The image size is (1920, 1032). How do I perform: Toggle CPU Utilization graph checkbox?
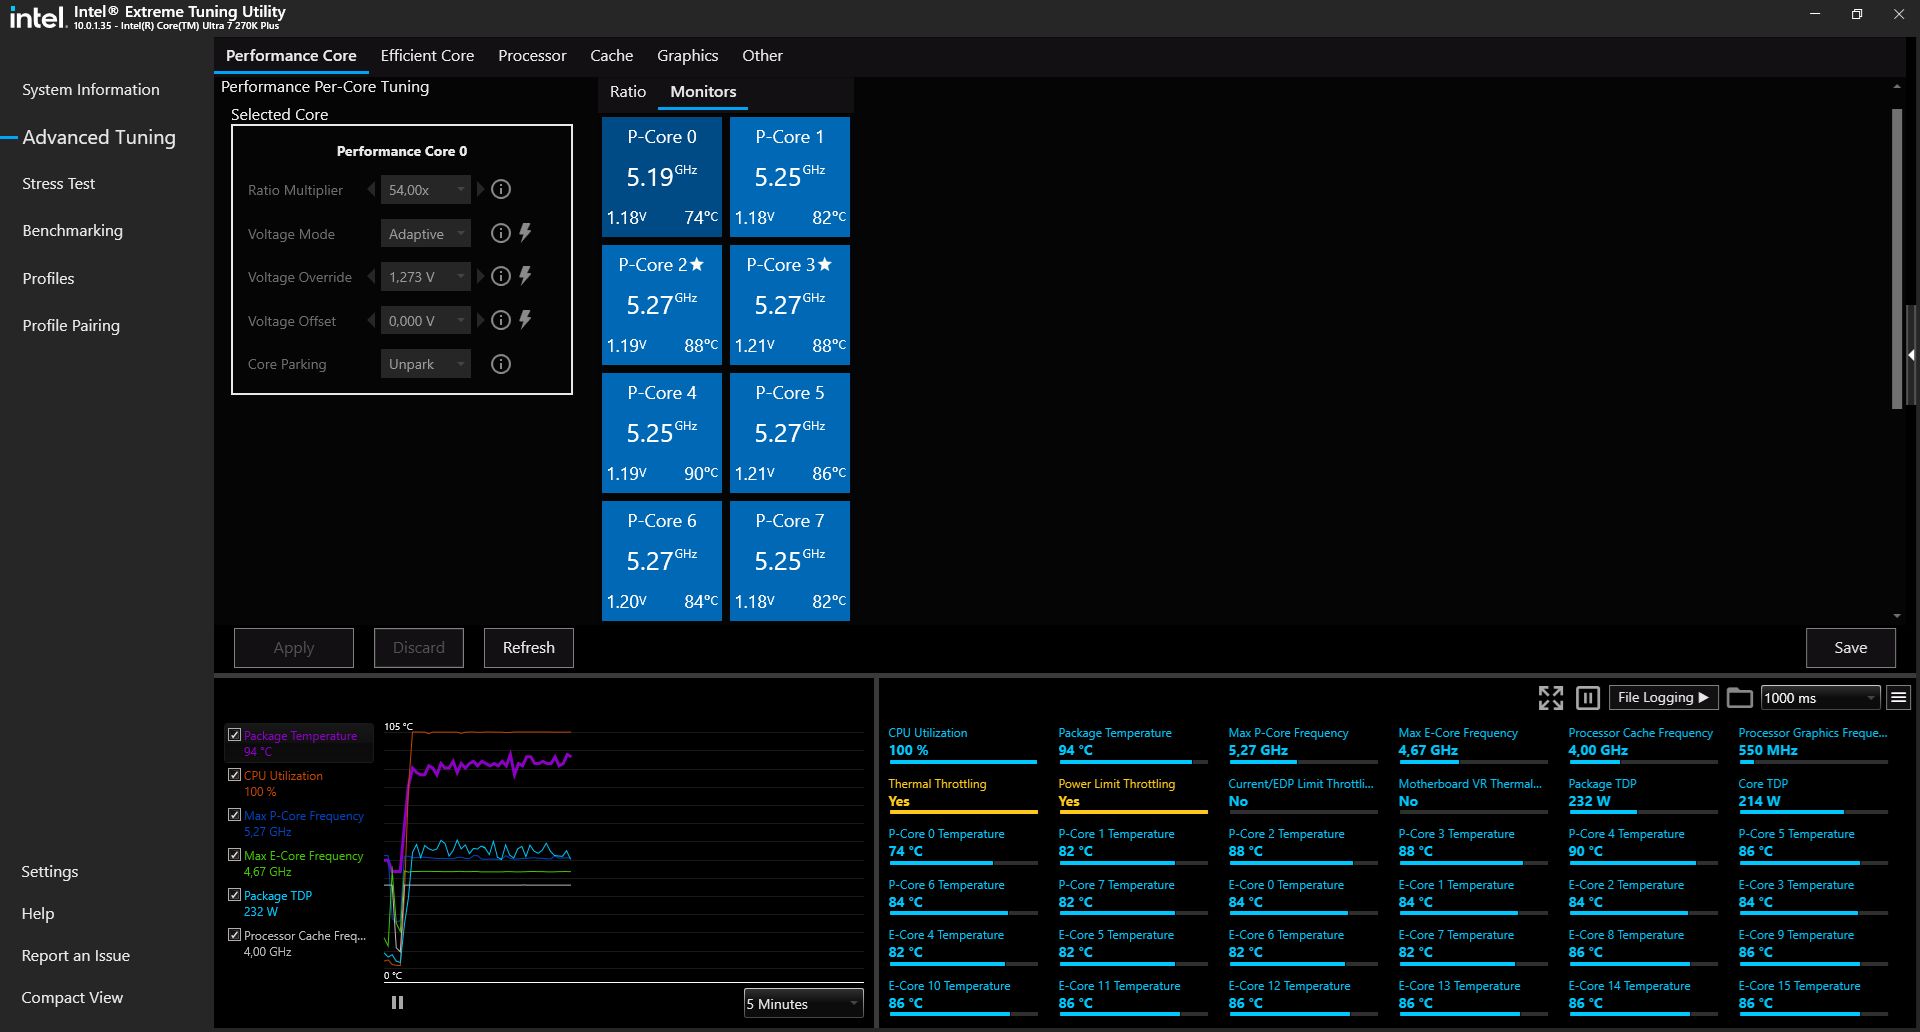tap(234, 775)
